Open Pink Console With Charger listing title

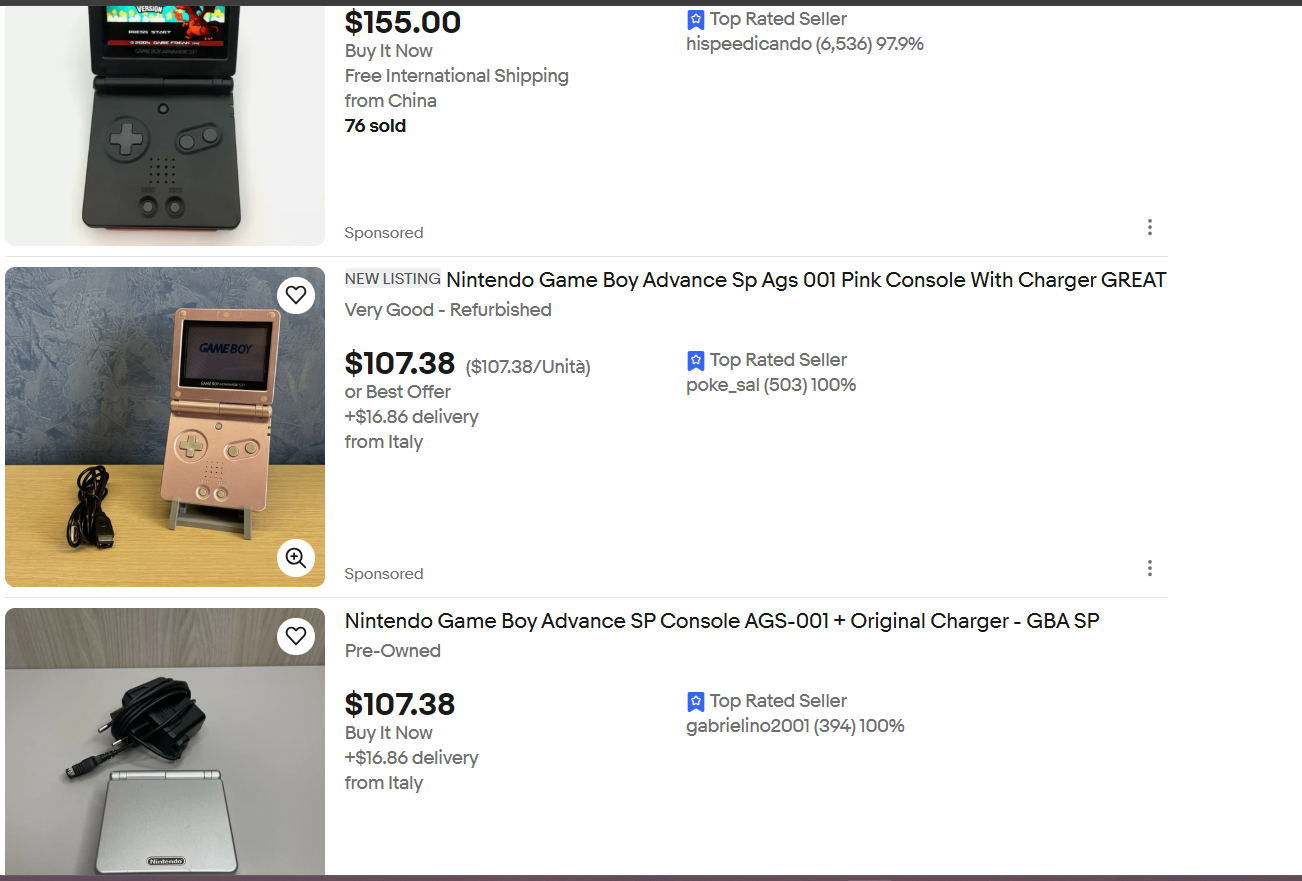pyautogui.click(x=805, y=280)
